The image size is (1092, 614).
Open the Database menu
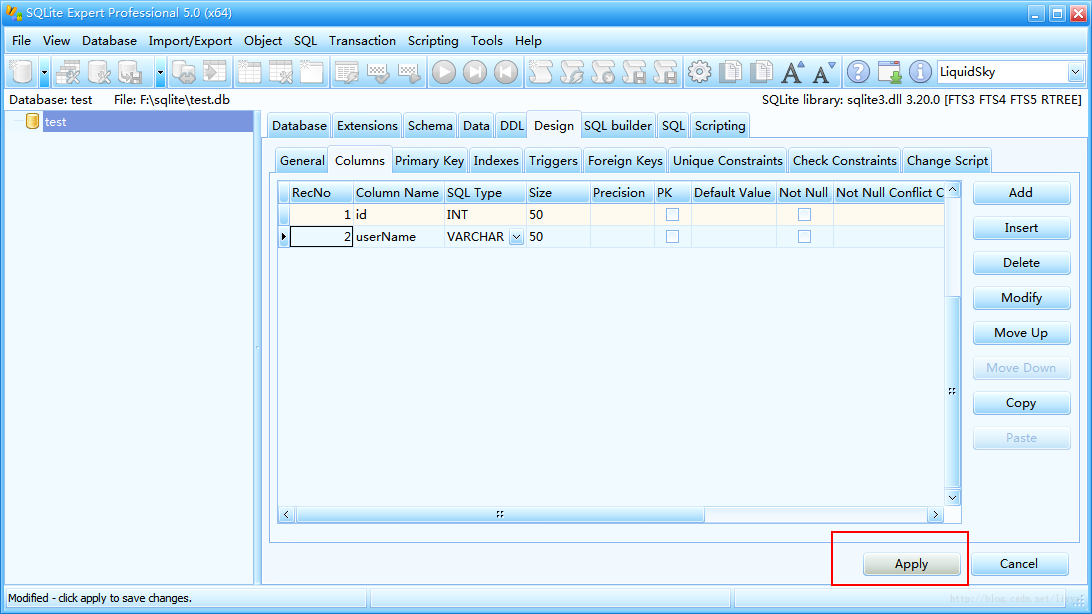pos(109,40)
